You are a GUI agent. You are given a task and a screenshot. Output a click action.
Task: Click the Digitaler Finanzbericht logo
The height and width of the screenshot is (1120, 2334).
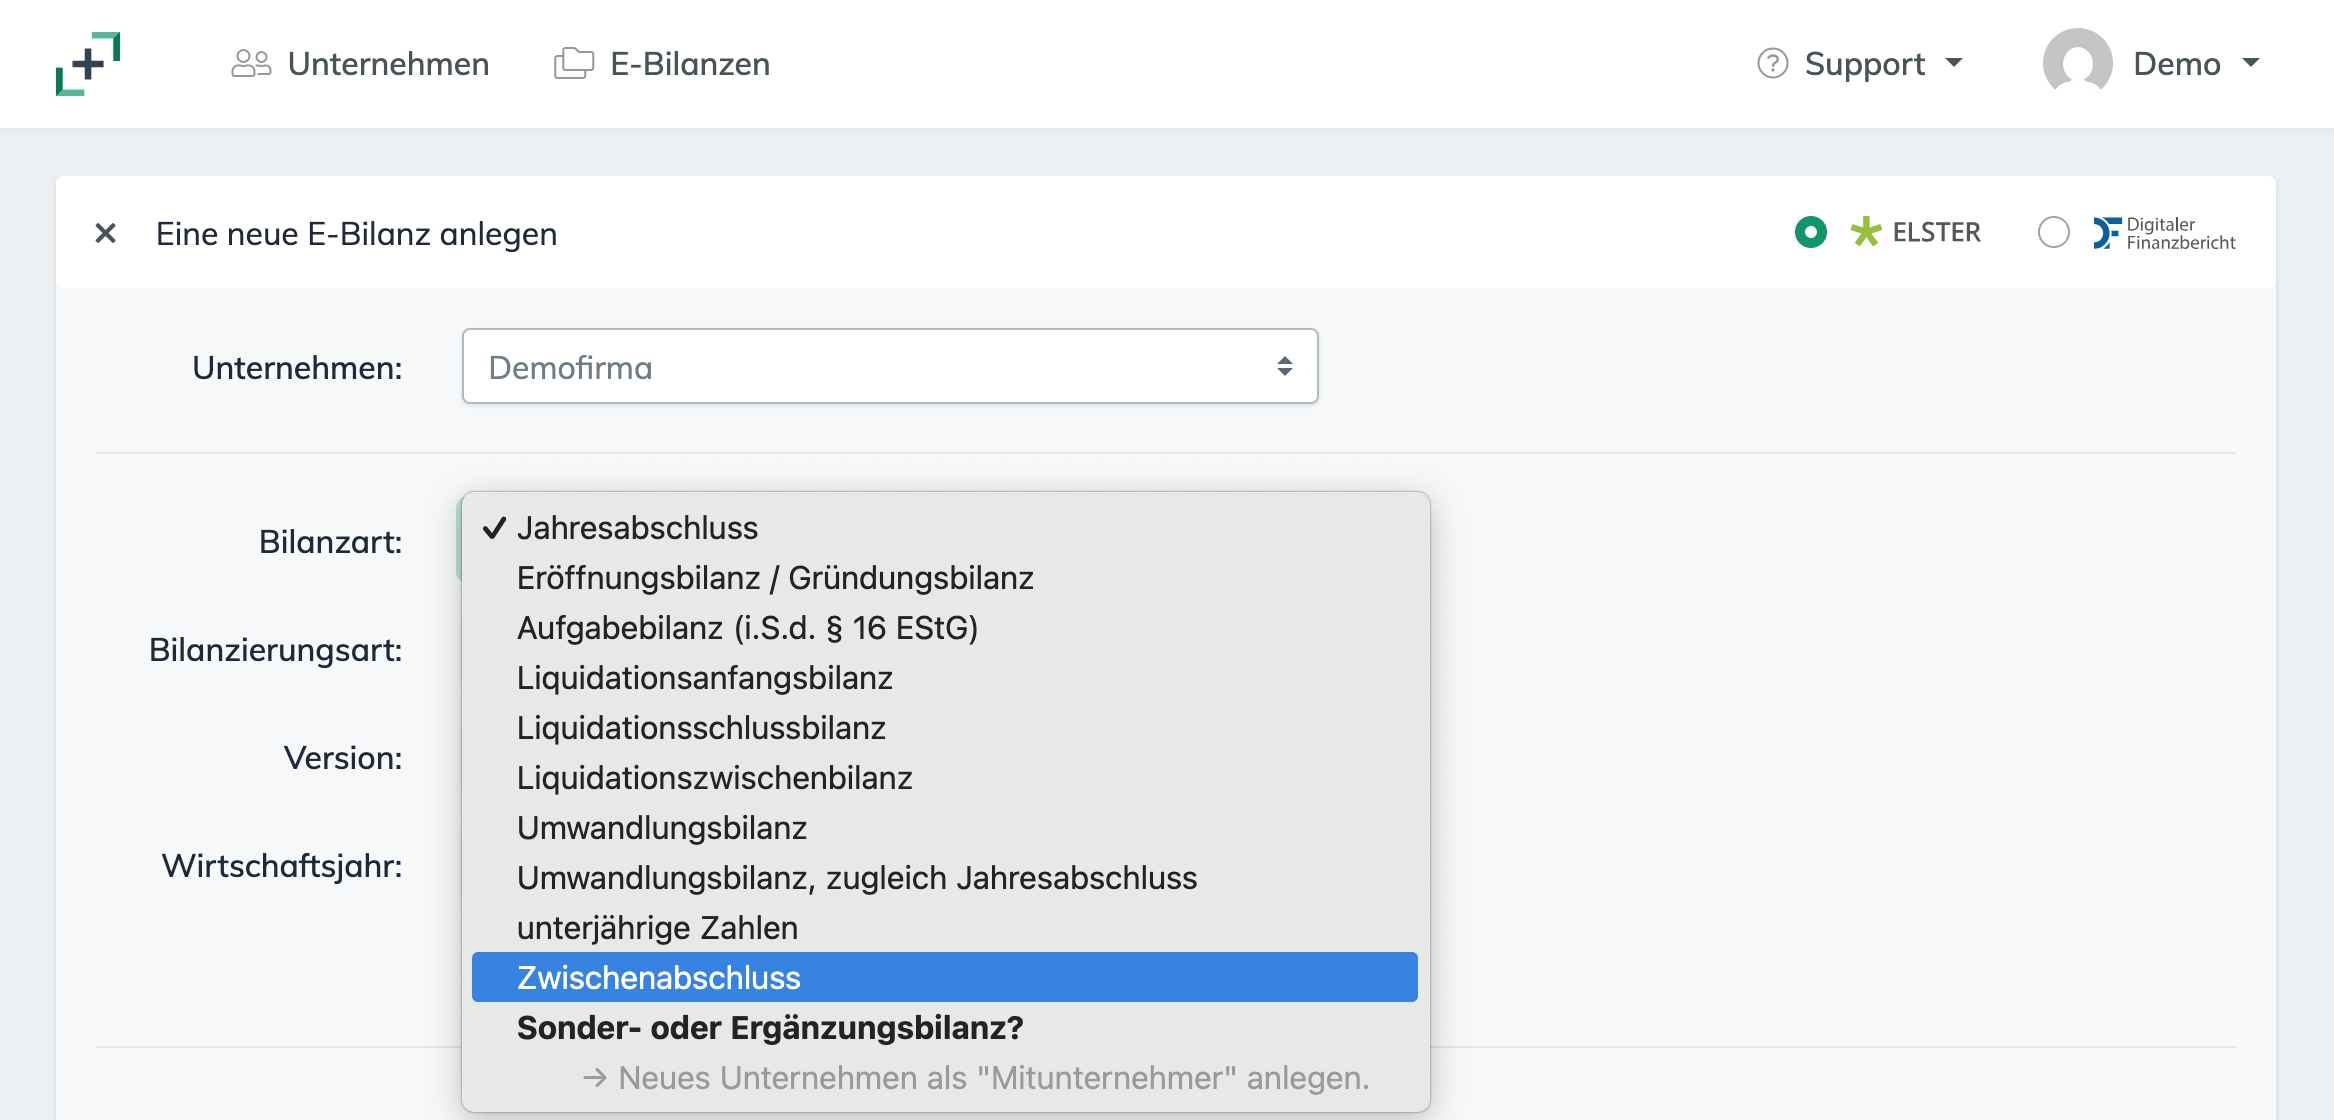click(2164, 233)
